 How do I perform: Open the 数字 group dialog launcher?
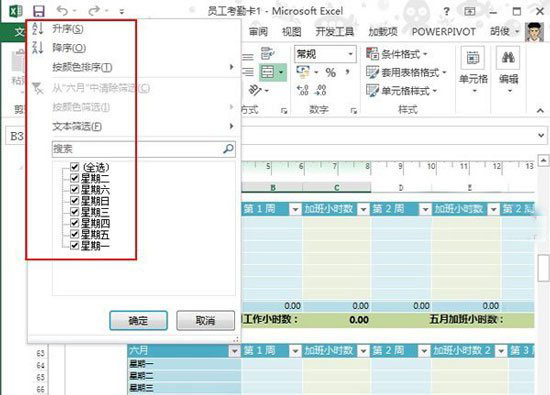point(354,111)
